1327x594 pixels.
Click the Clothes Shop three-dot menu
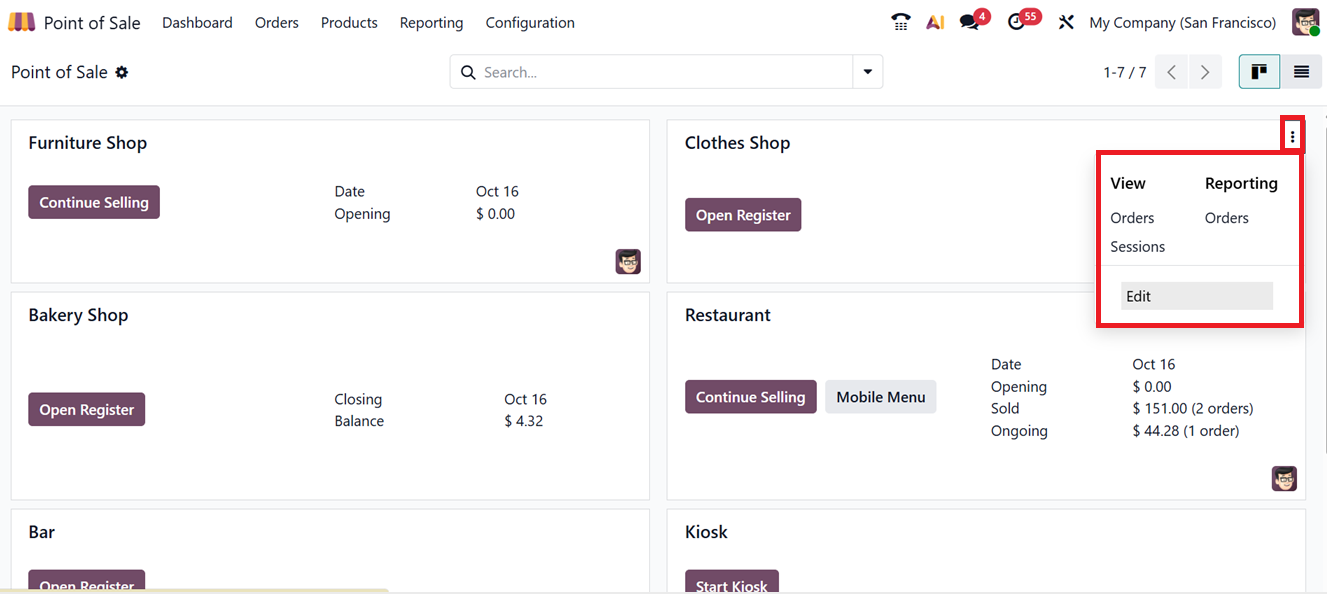[1292, 137]
